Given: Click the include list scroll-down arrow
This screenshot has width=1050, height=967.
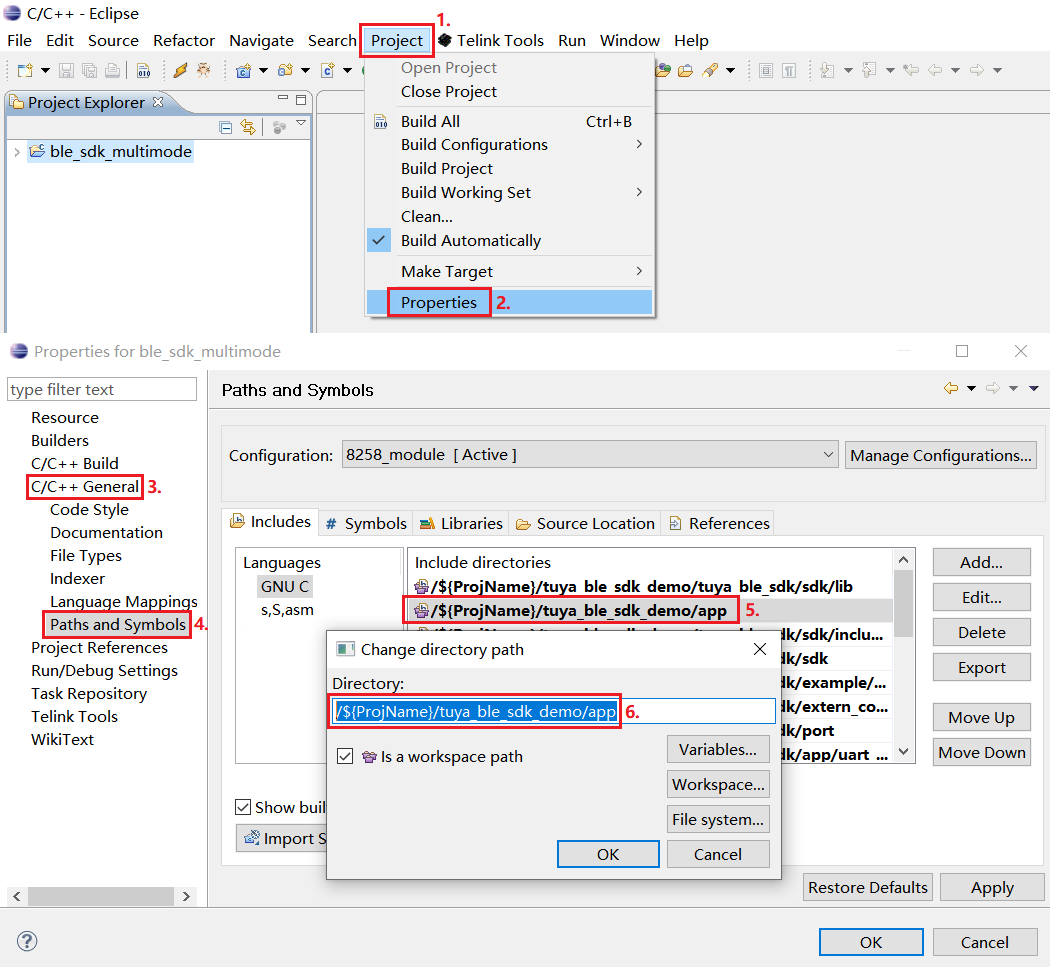Looking at the screenshot, I should tap(903, 752).
